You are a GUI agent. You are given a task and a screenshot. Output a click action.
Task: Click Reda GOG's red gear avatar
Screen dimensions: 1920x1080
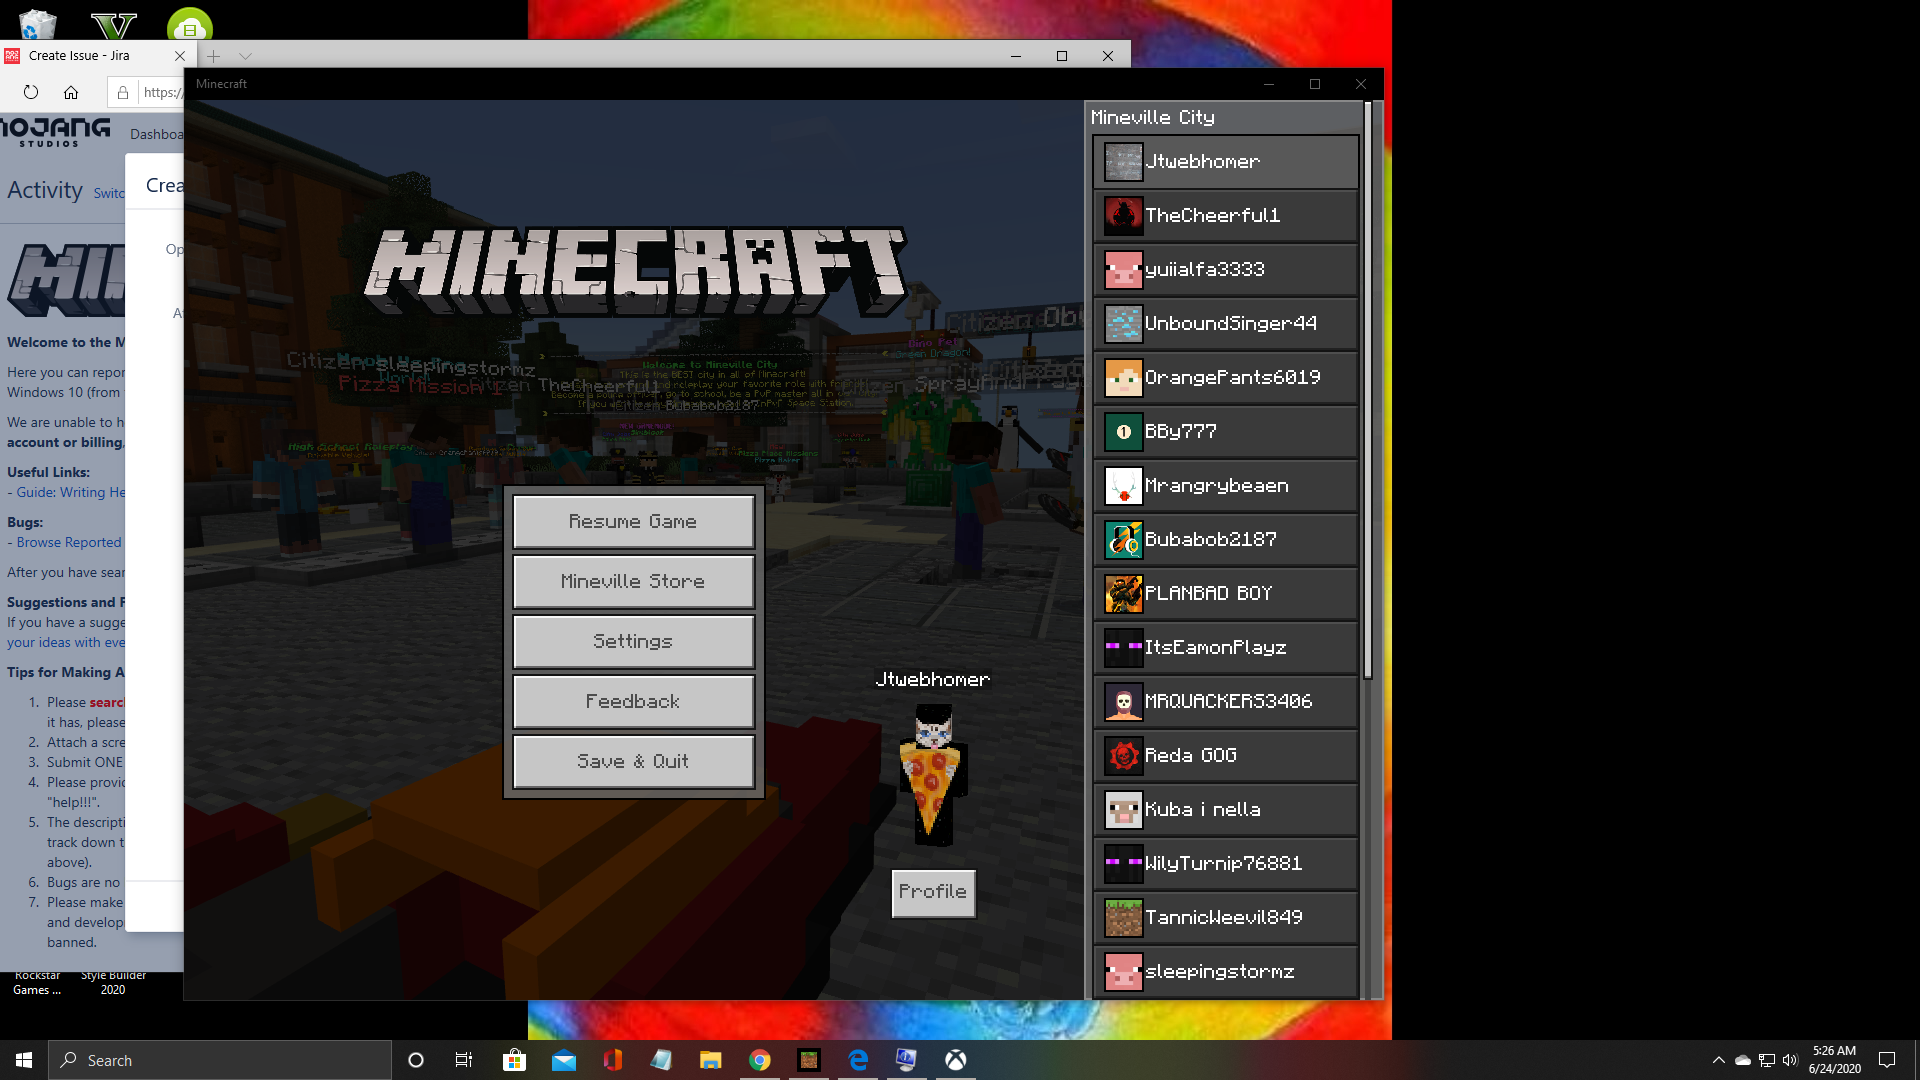coord(1123,756)
